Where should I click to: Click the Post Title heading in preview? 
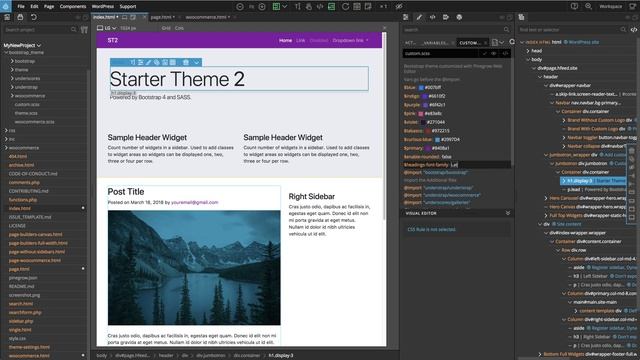(x=126, y=191)
